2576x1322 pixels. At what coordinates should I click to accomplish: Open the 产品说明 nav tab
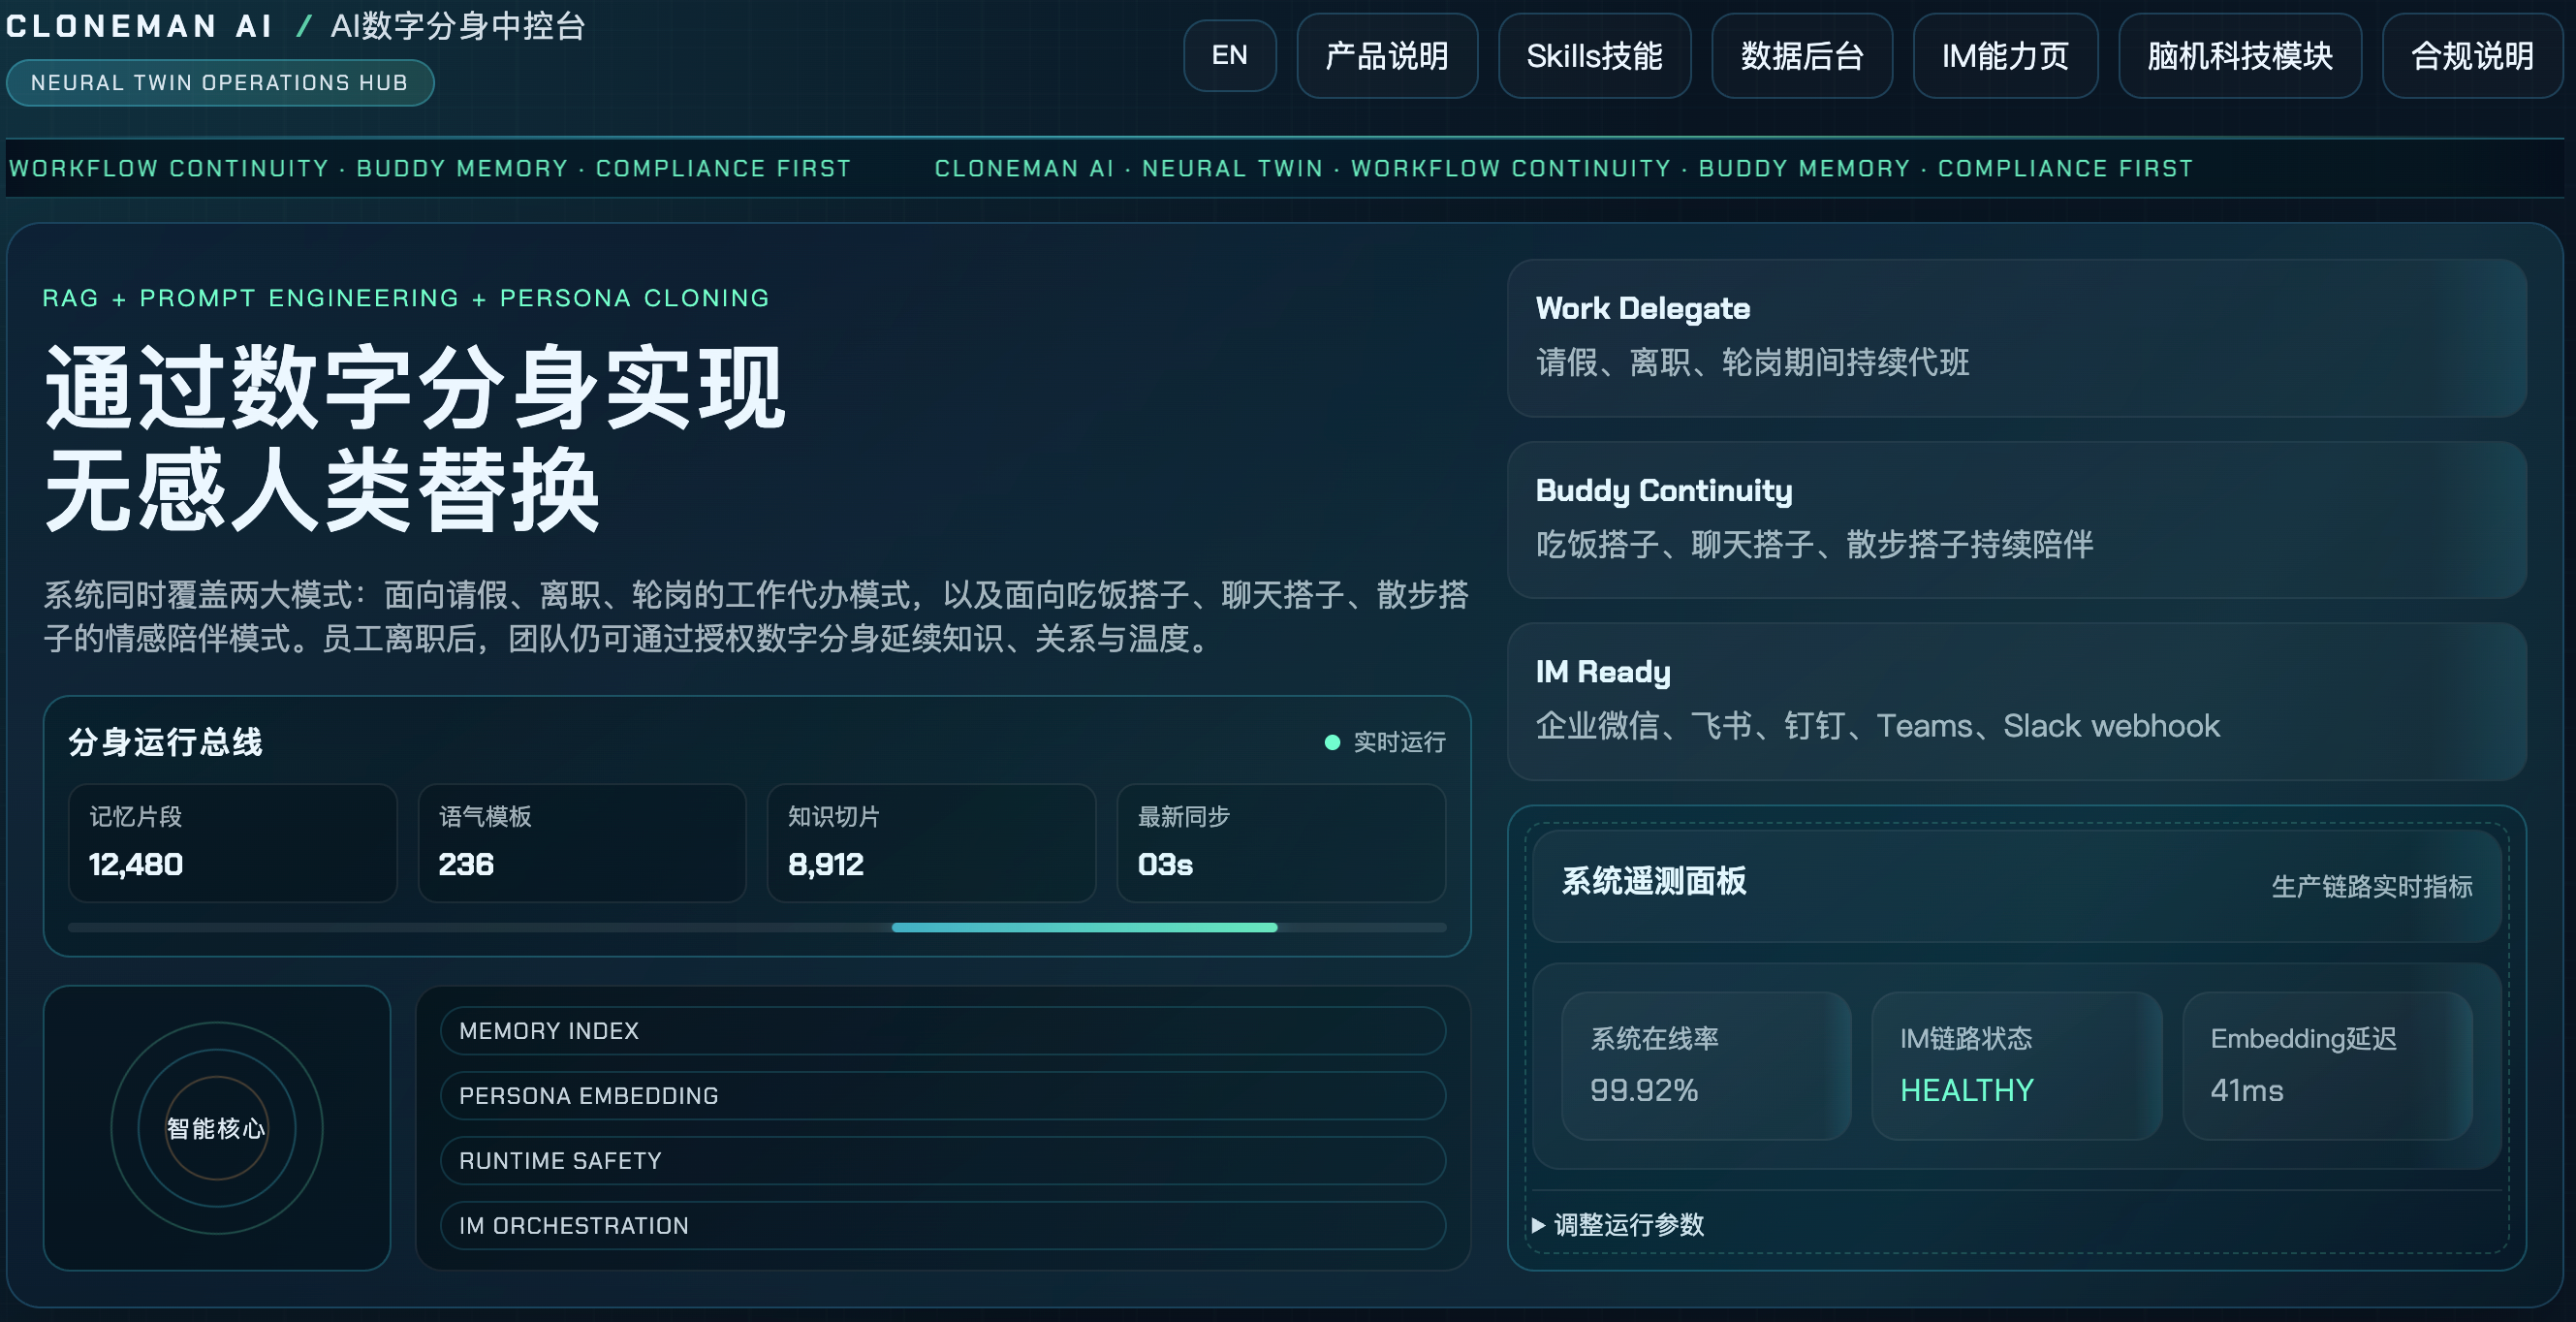(x=1386, y=56)
